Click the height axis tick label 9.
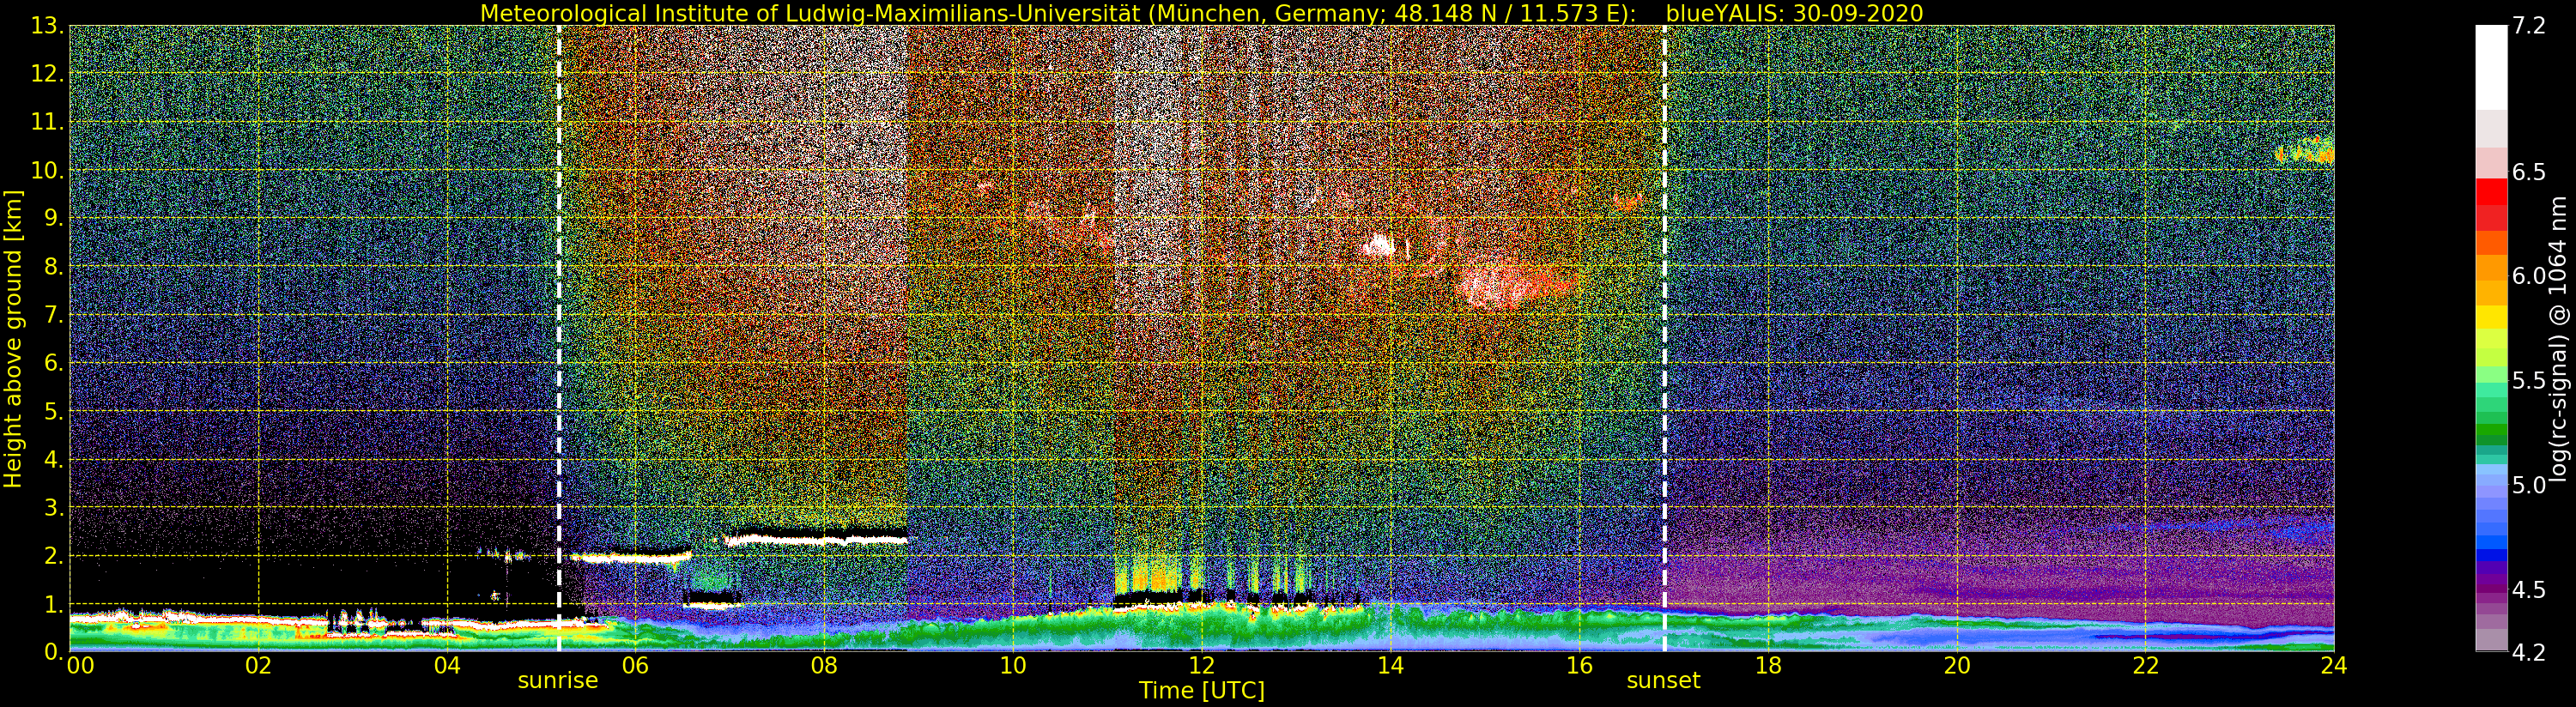 click(x=54, y=218)
